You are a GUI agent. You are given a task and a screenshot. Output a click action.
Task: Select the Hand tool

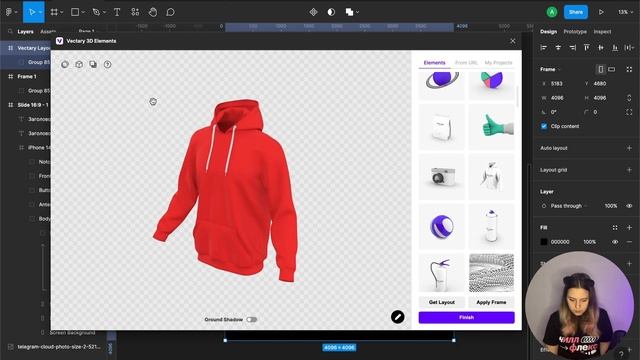click(153, 12)
